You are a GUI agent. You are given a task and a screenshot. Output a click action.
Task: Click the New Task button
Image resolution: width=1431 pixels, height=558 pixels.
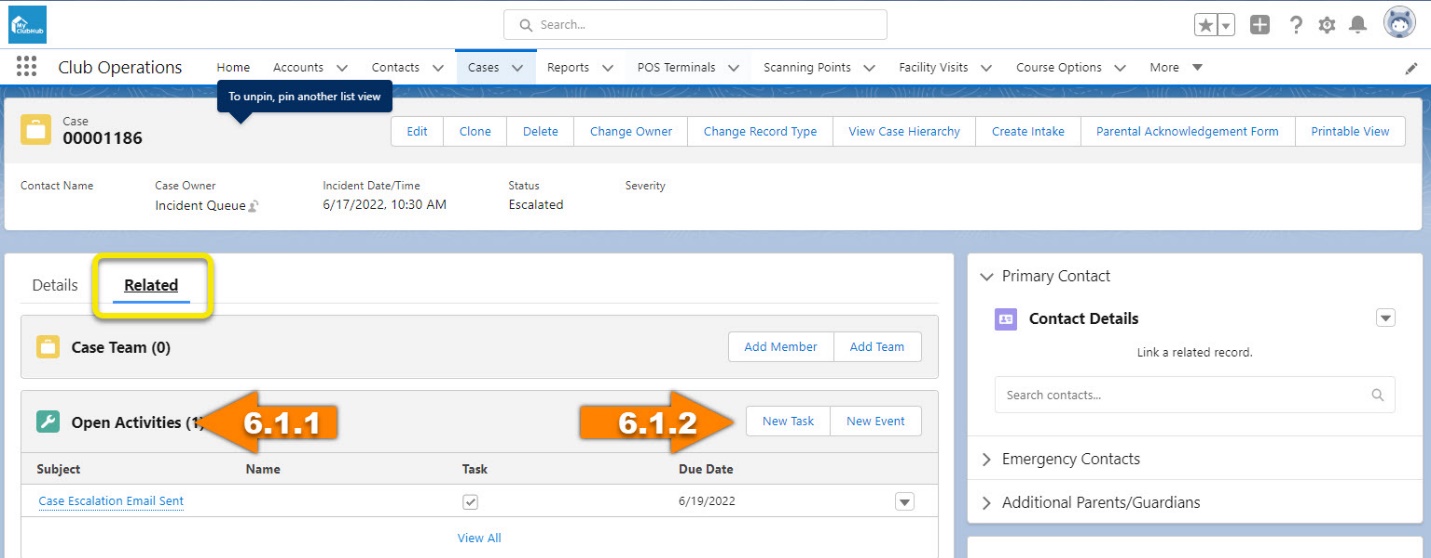coord(788,421)
